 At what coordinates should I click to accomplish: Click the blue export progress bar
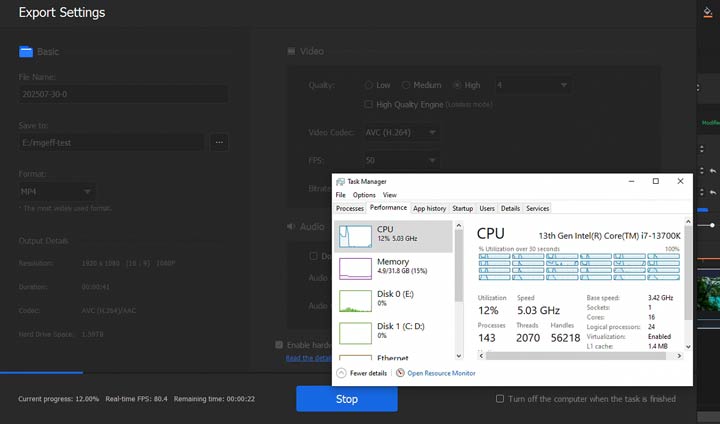pyautogui.click(x=41, y=373)
